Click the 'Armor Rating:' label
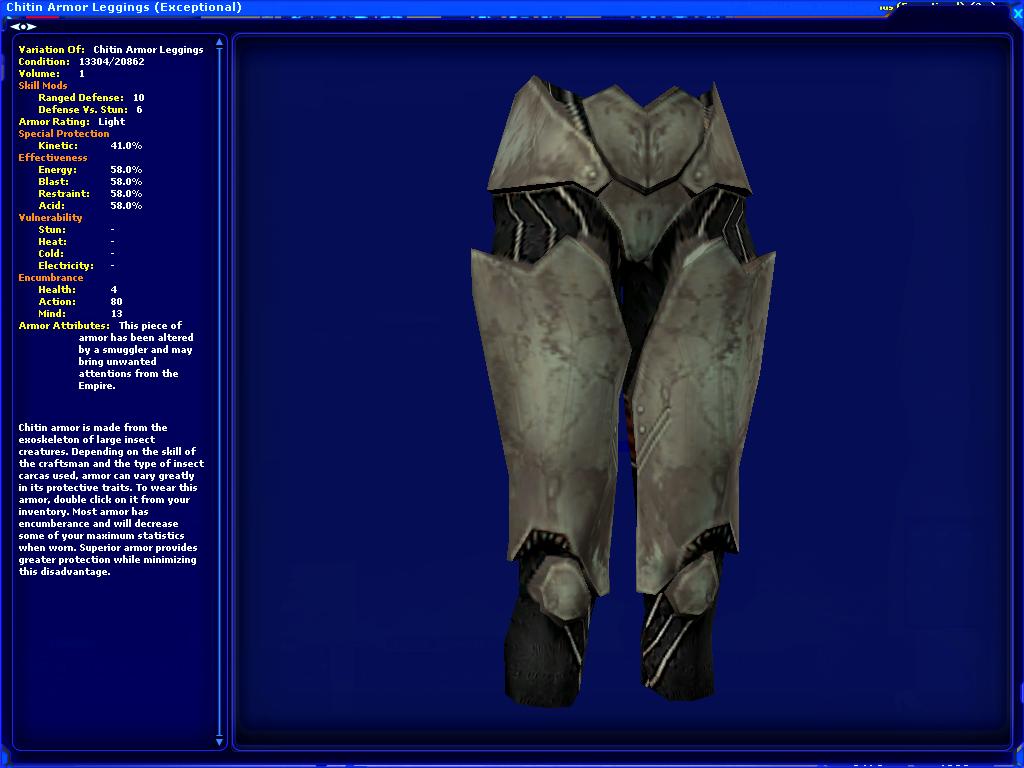Screen dimensions: 1024x768 pos(54,121)
